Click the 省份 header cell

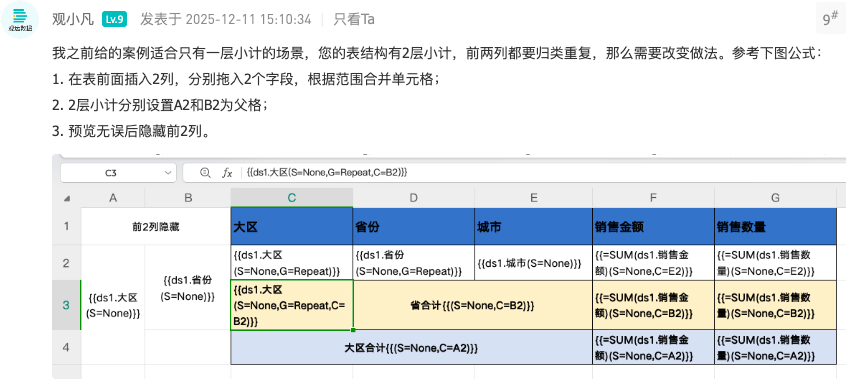point(413,226)
